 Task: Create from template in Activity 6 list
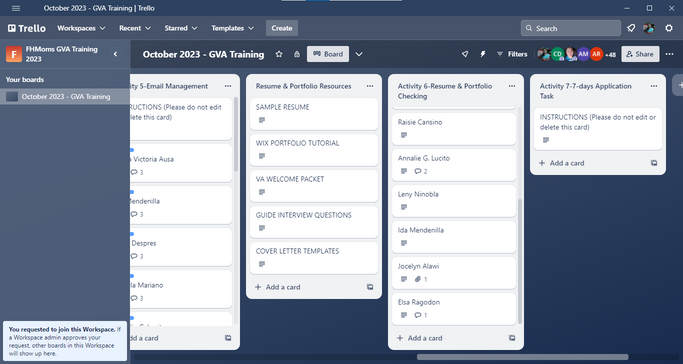512,338
